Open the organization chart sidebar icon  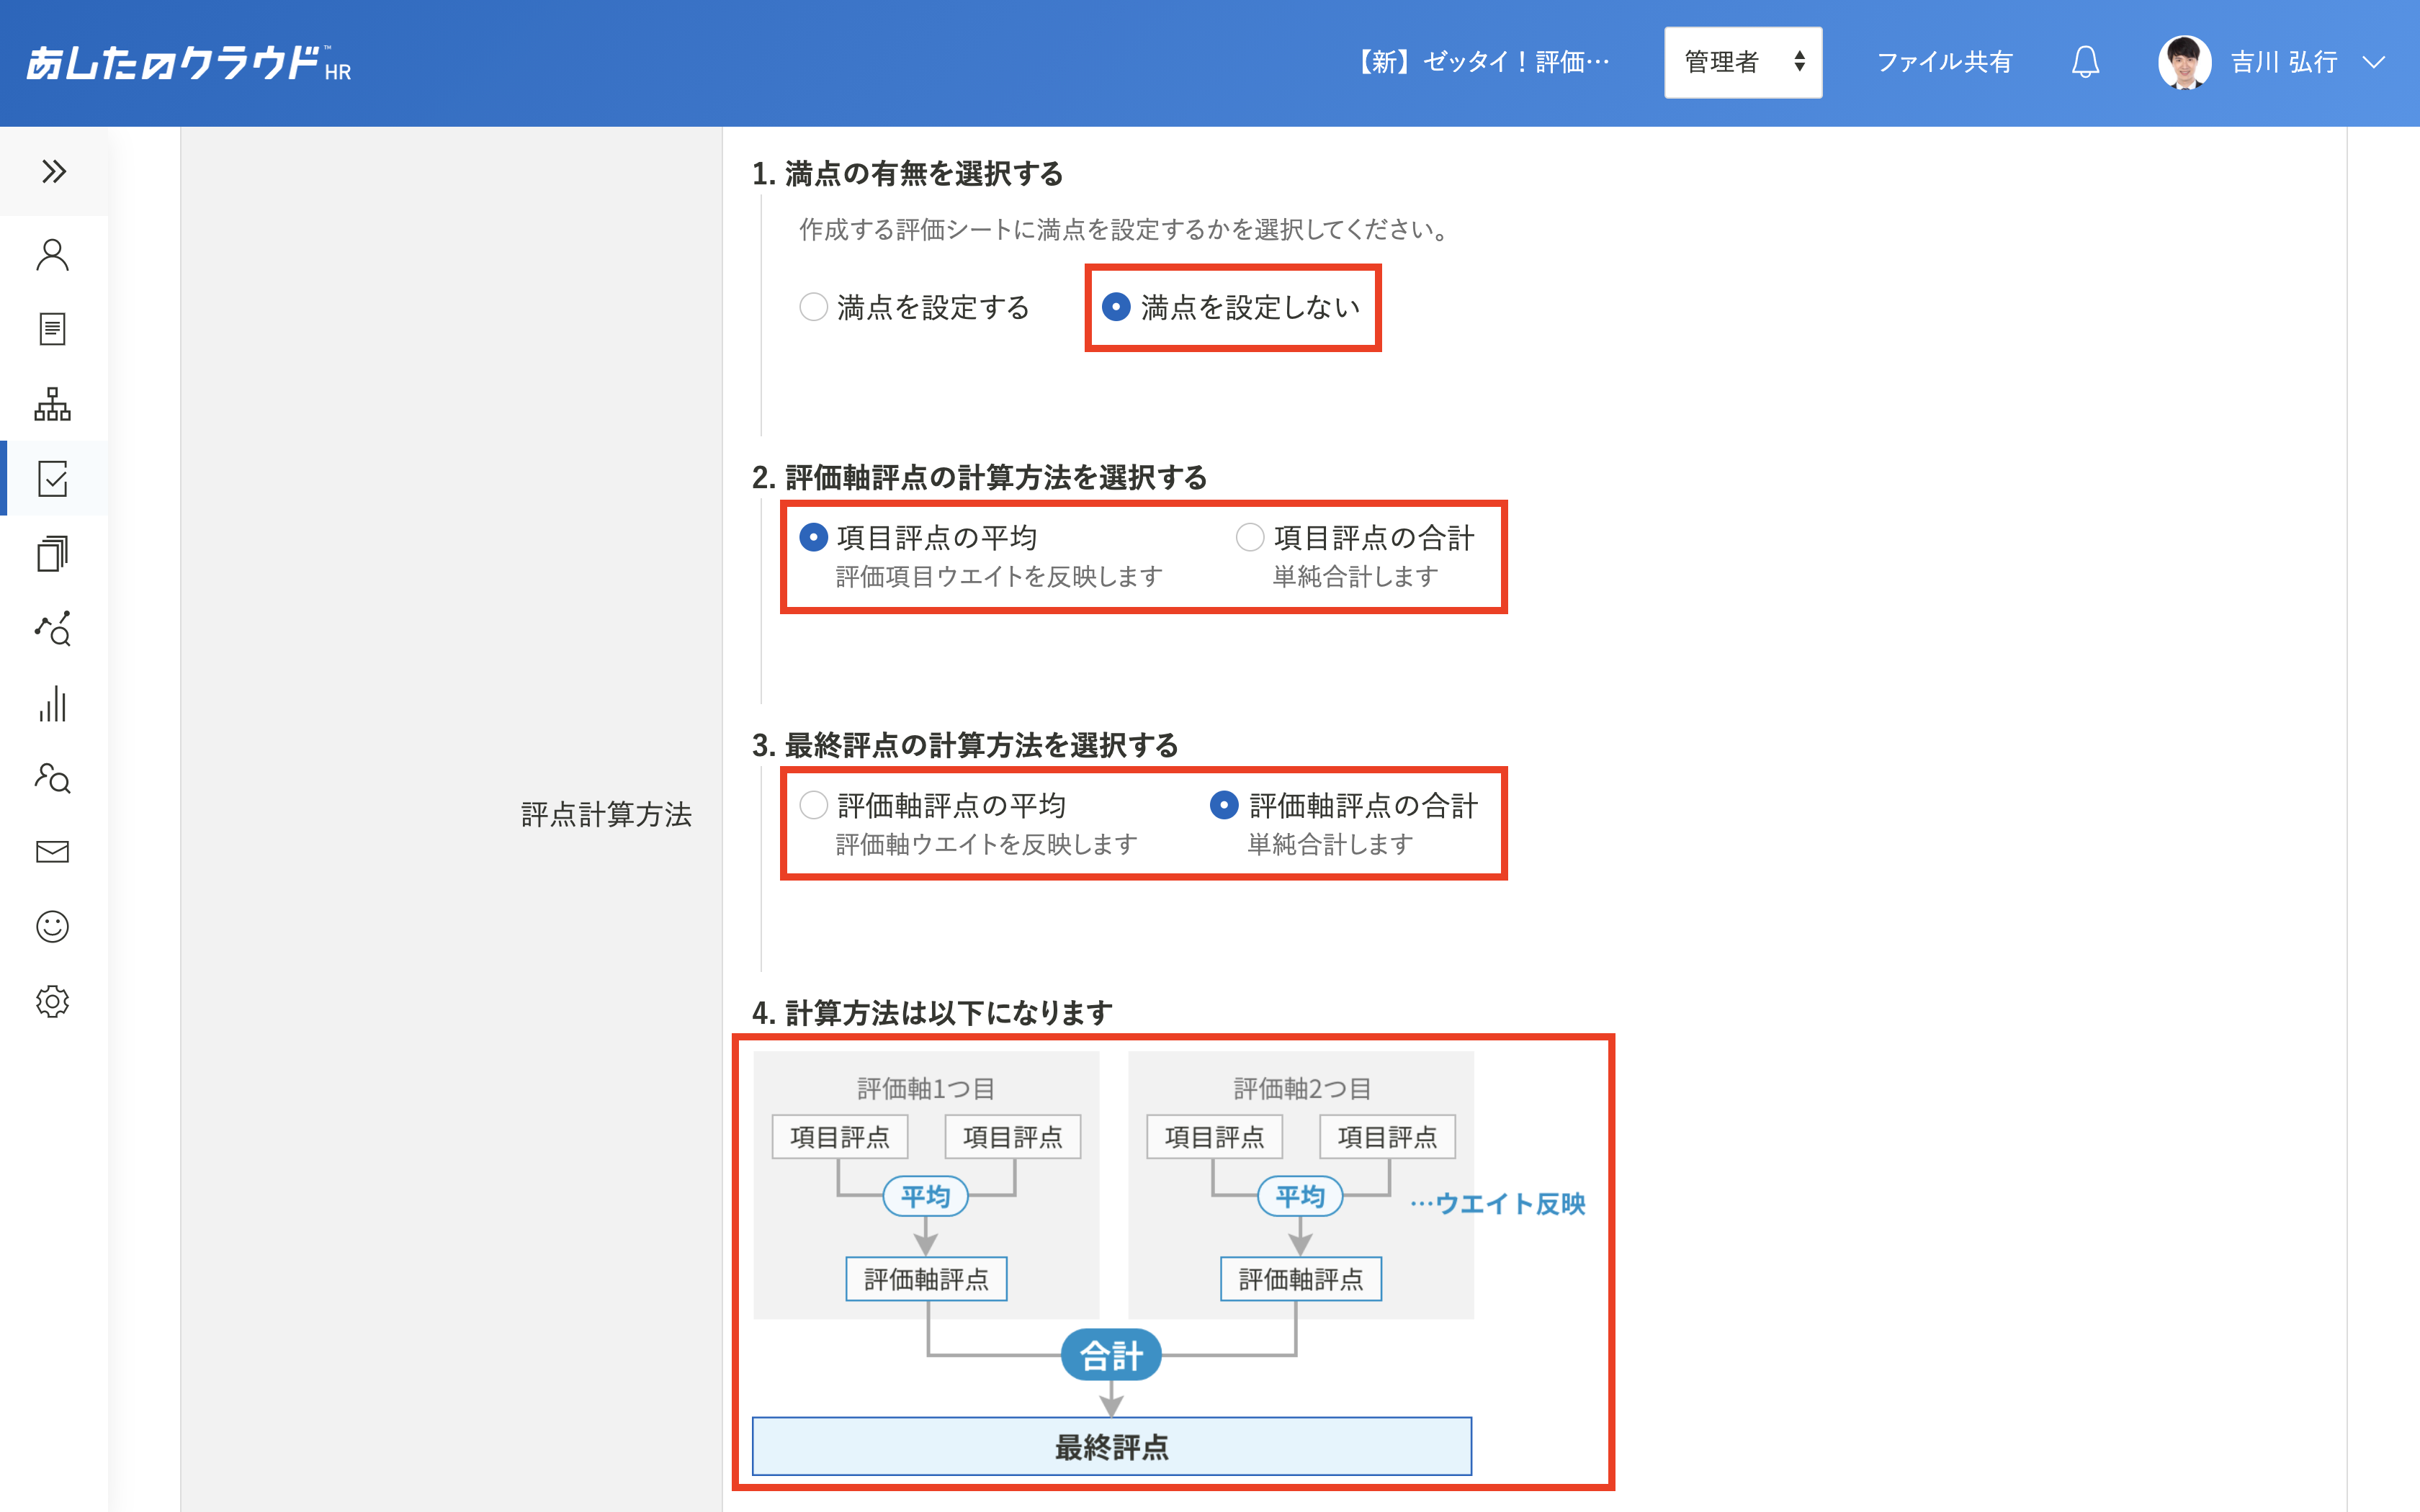53,404
